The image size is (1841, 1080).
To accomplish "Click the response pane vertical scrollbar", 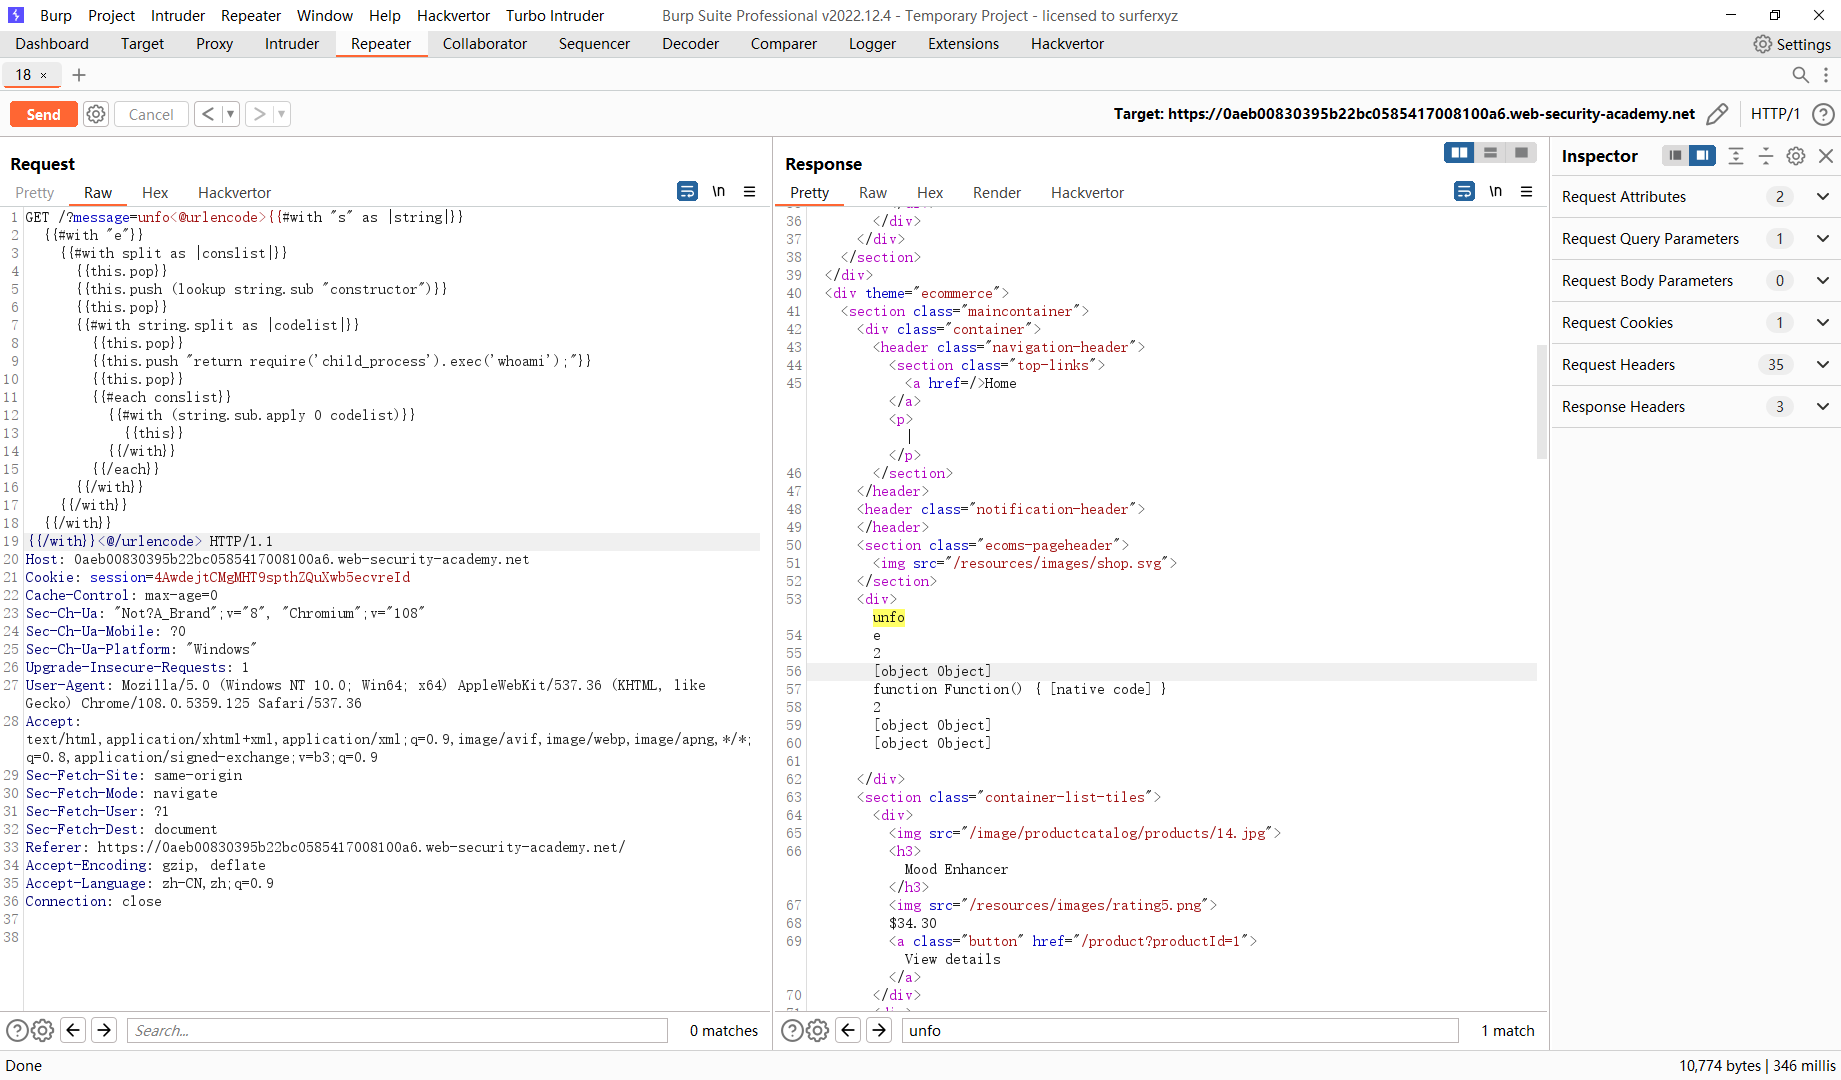I will 1542,402.
